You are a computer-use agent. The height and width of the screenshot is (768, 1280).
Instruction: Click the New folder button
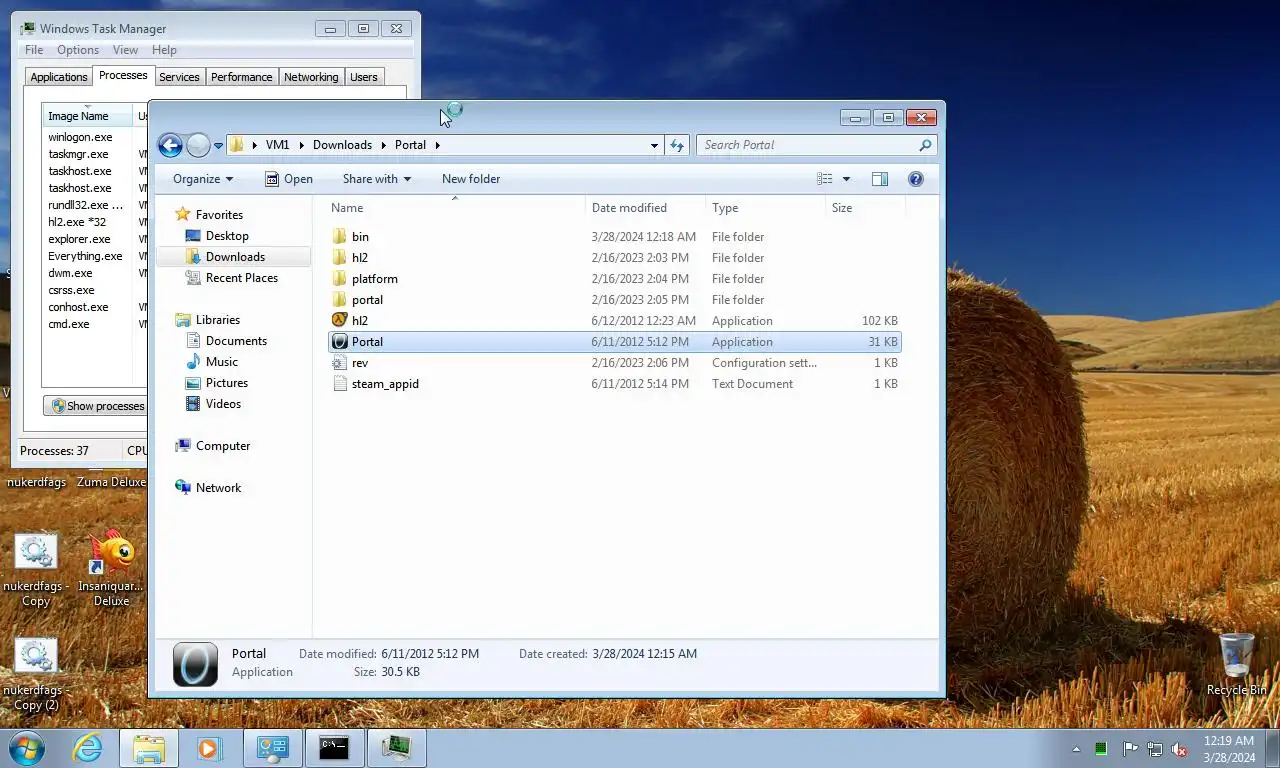[x=471, y=179]
